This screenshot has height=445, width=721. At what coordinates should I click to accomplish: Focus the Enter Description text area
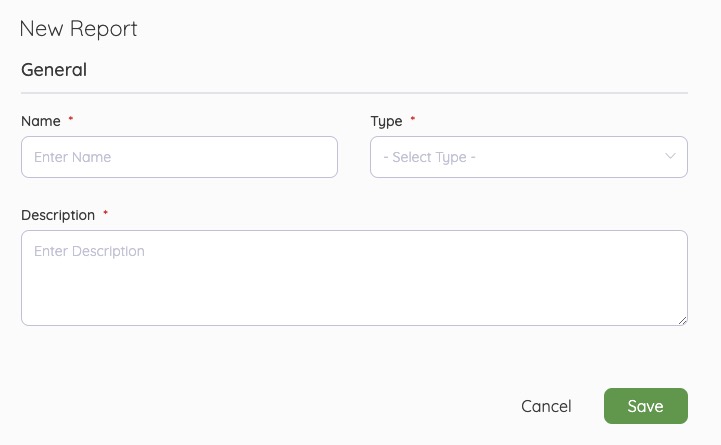[354, 277]
